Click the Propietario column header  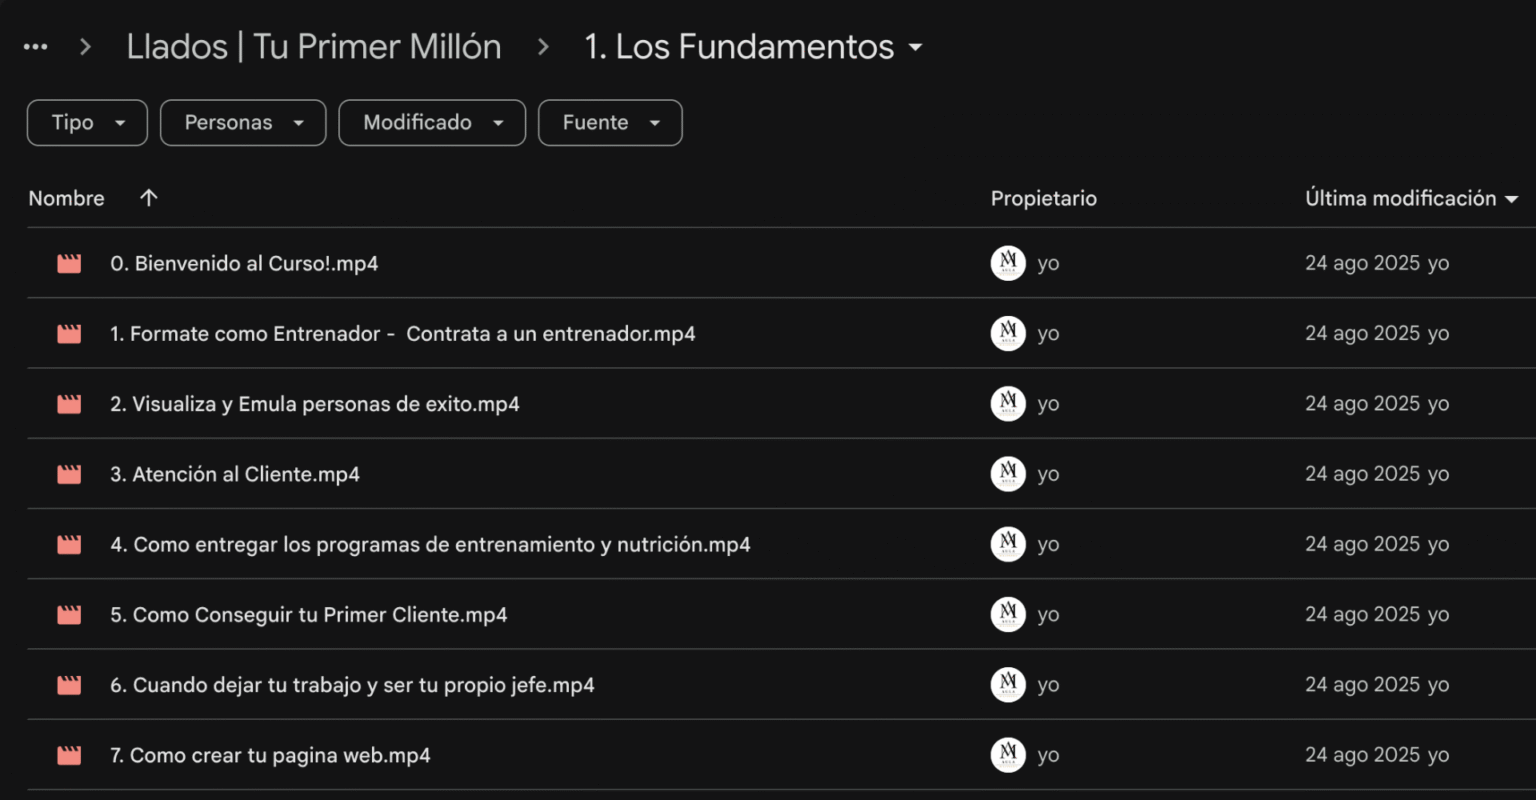point(1043,198)
